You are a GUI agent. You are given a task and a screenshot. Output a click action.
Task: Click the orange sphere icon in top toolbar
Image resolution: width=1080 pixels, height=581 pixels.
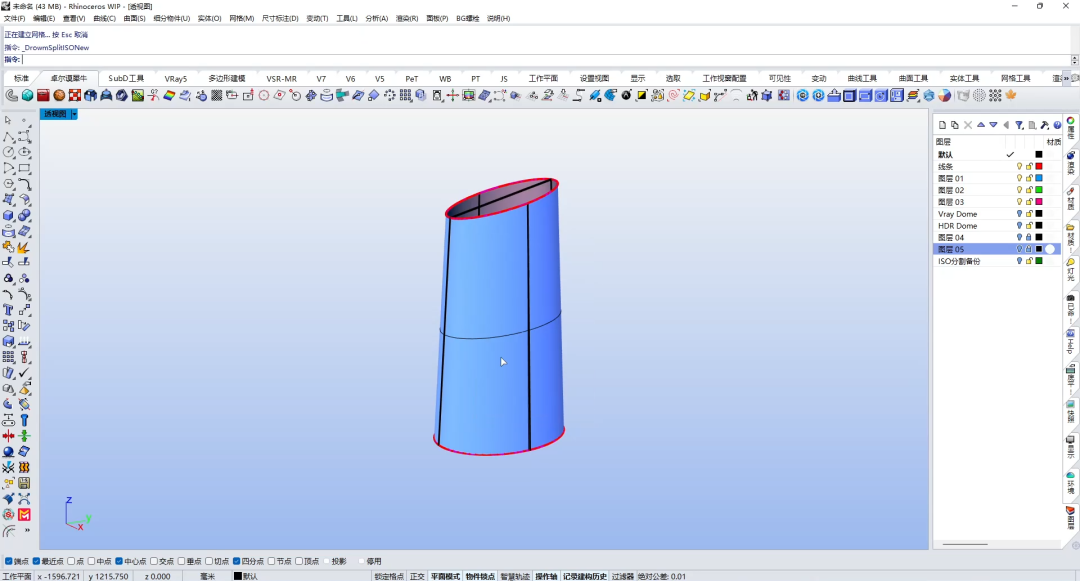point(59,96)
